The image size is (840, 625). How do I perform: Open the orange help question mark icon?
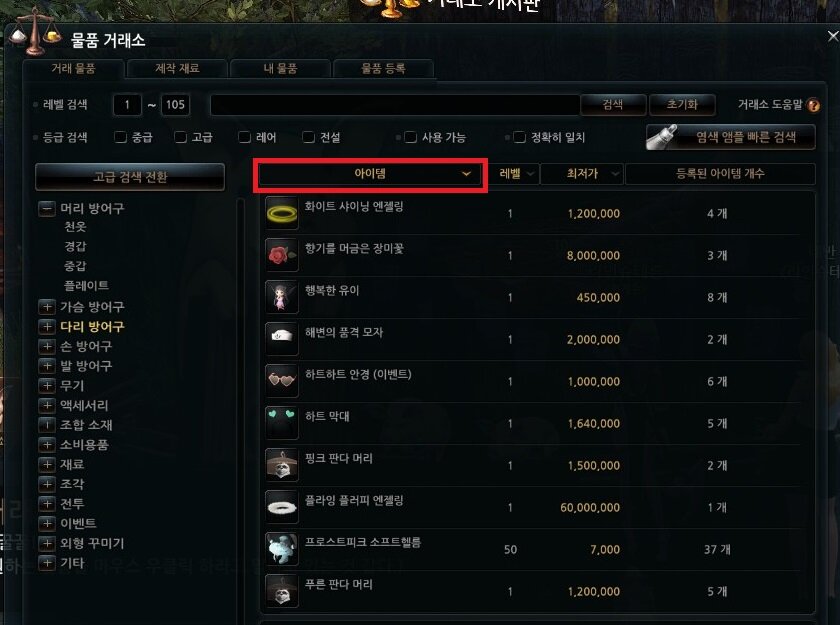click(813, 105)
